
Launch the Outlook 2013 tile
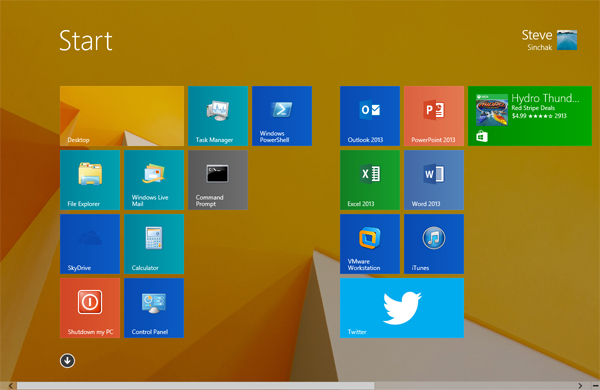click(370, 116)
